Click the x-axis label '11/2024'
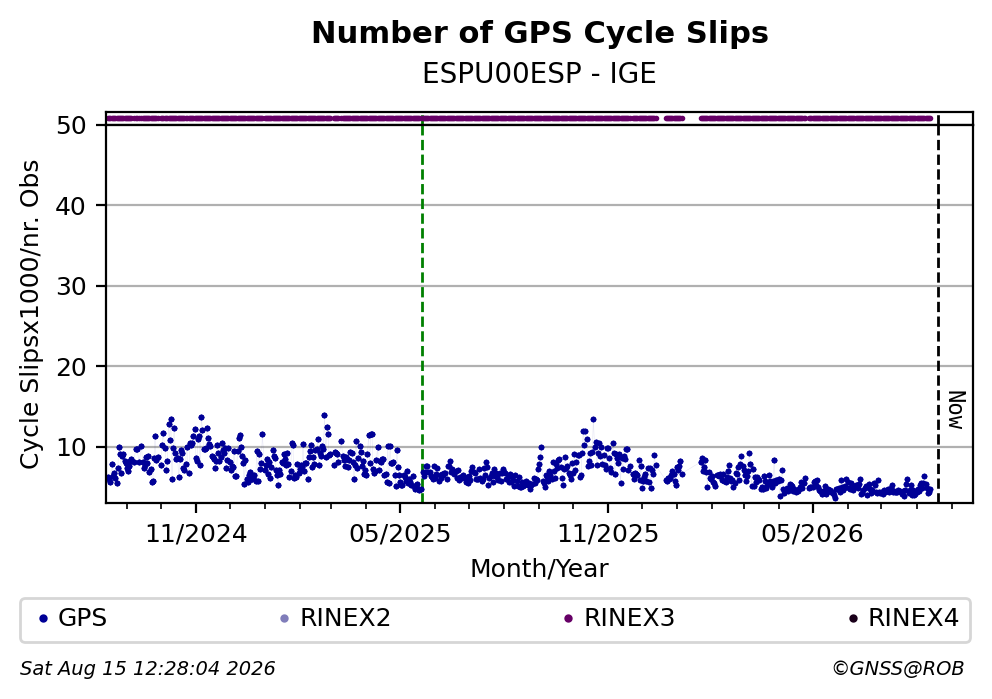This screenshot has height=699, width=992. (x=196, y=535)
